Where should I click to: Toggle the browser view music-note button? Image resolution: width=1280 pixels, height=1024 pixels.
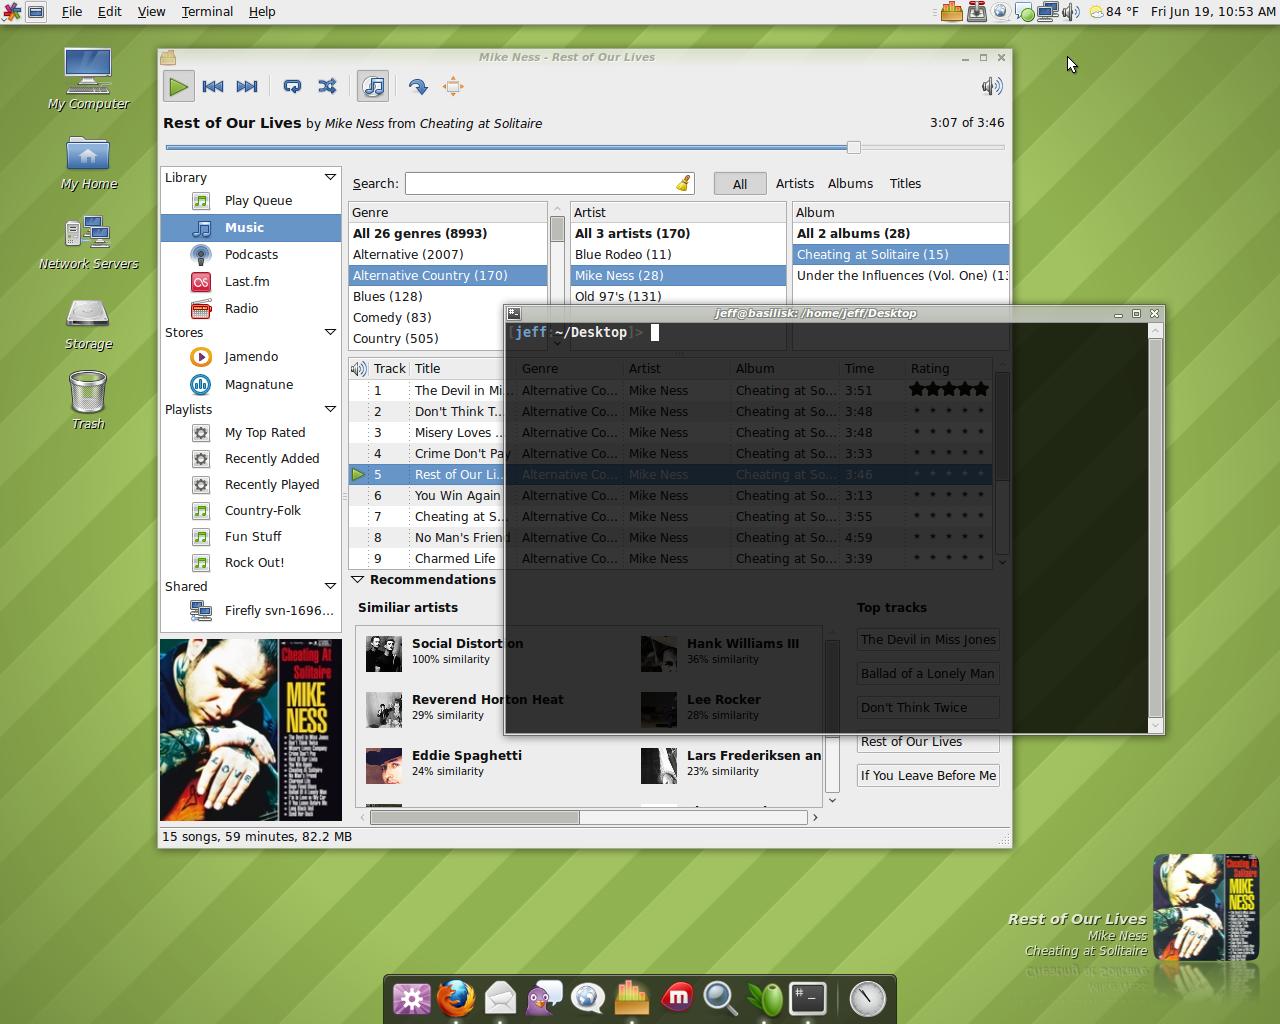[373, 86]
